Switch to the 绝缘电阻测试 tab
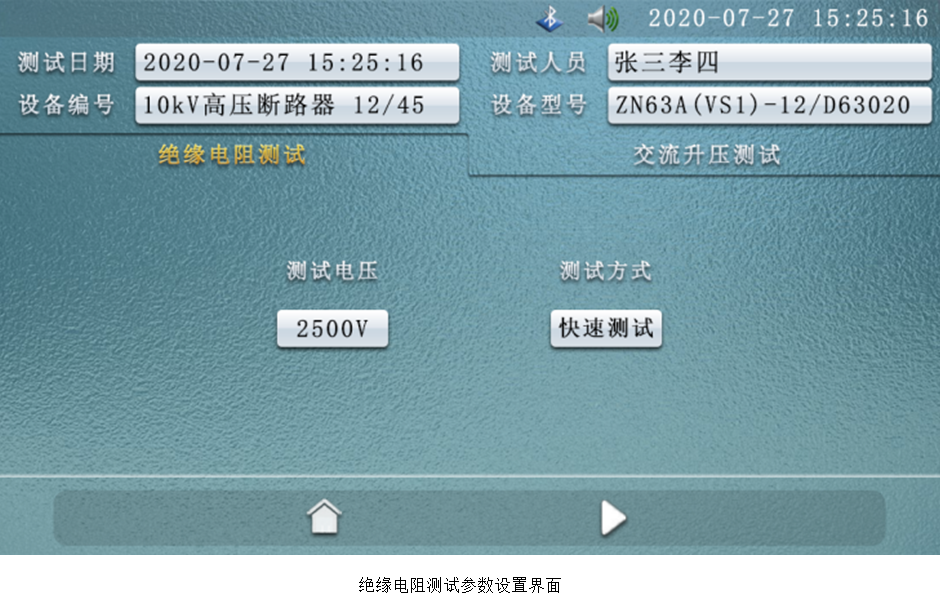The height and width of the screenshot is (606, 940). (232, 155)
